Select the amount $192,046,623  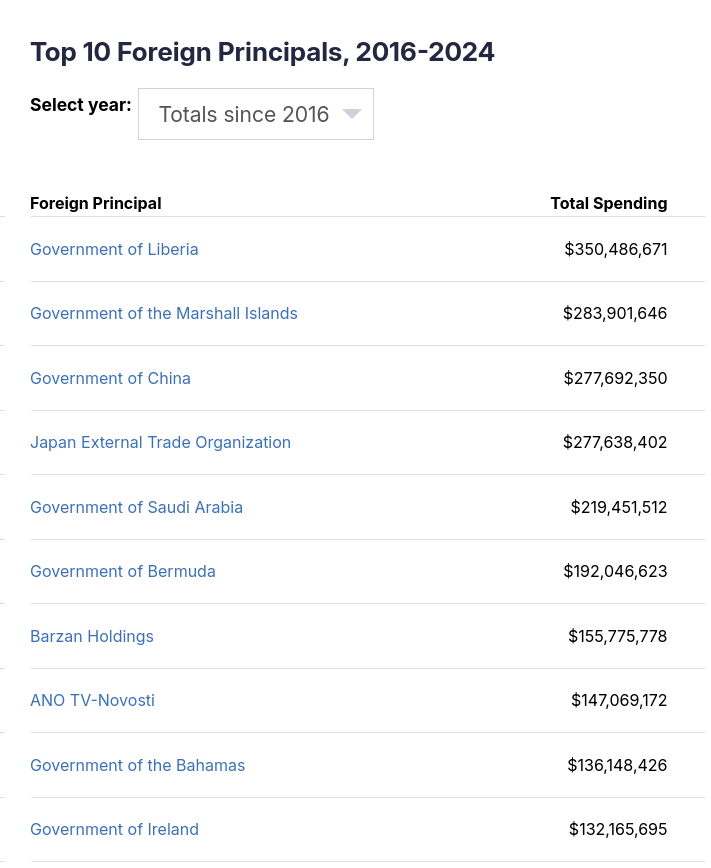616,571
